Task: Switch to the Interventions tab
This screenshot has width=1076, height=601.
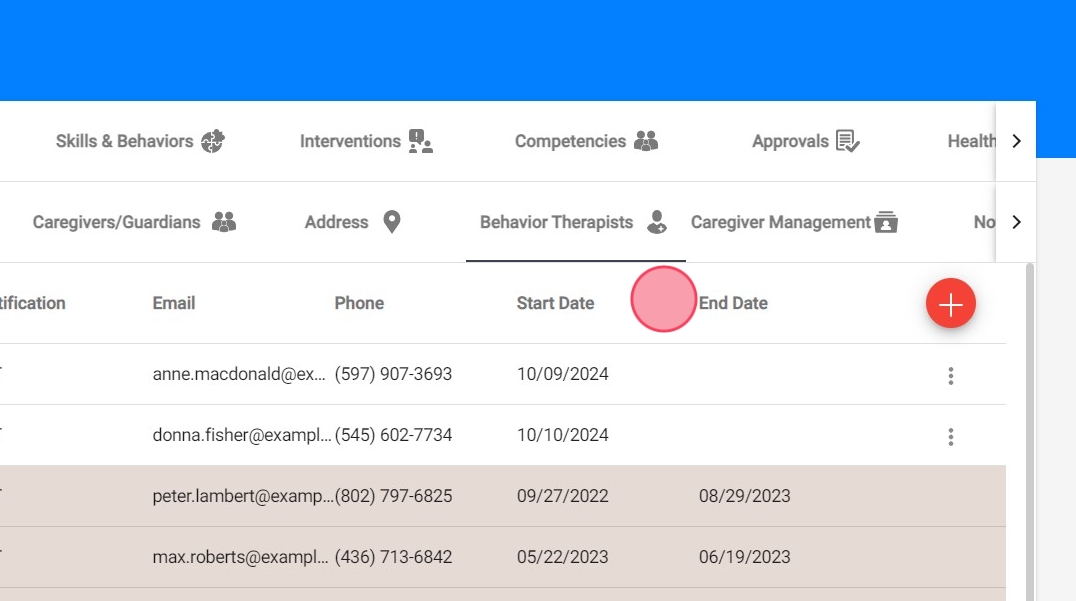Action: click(x=350, y=141)
